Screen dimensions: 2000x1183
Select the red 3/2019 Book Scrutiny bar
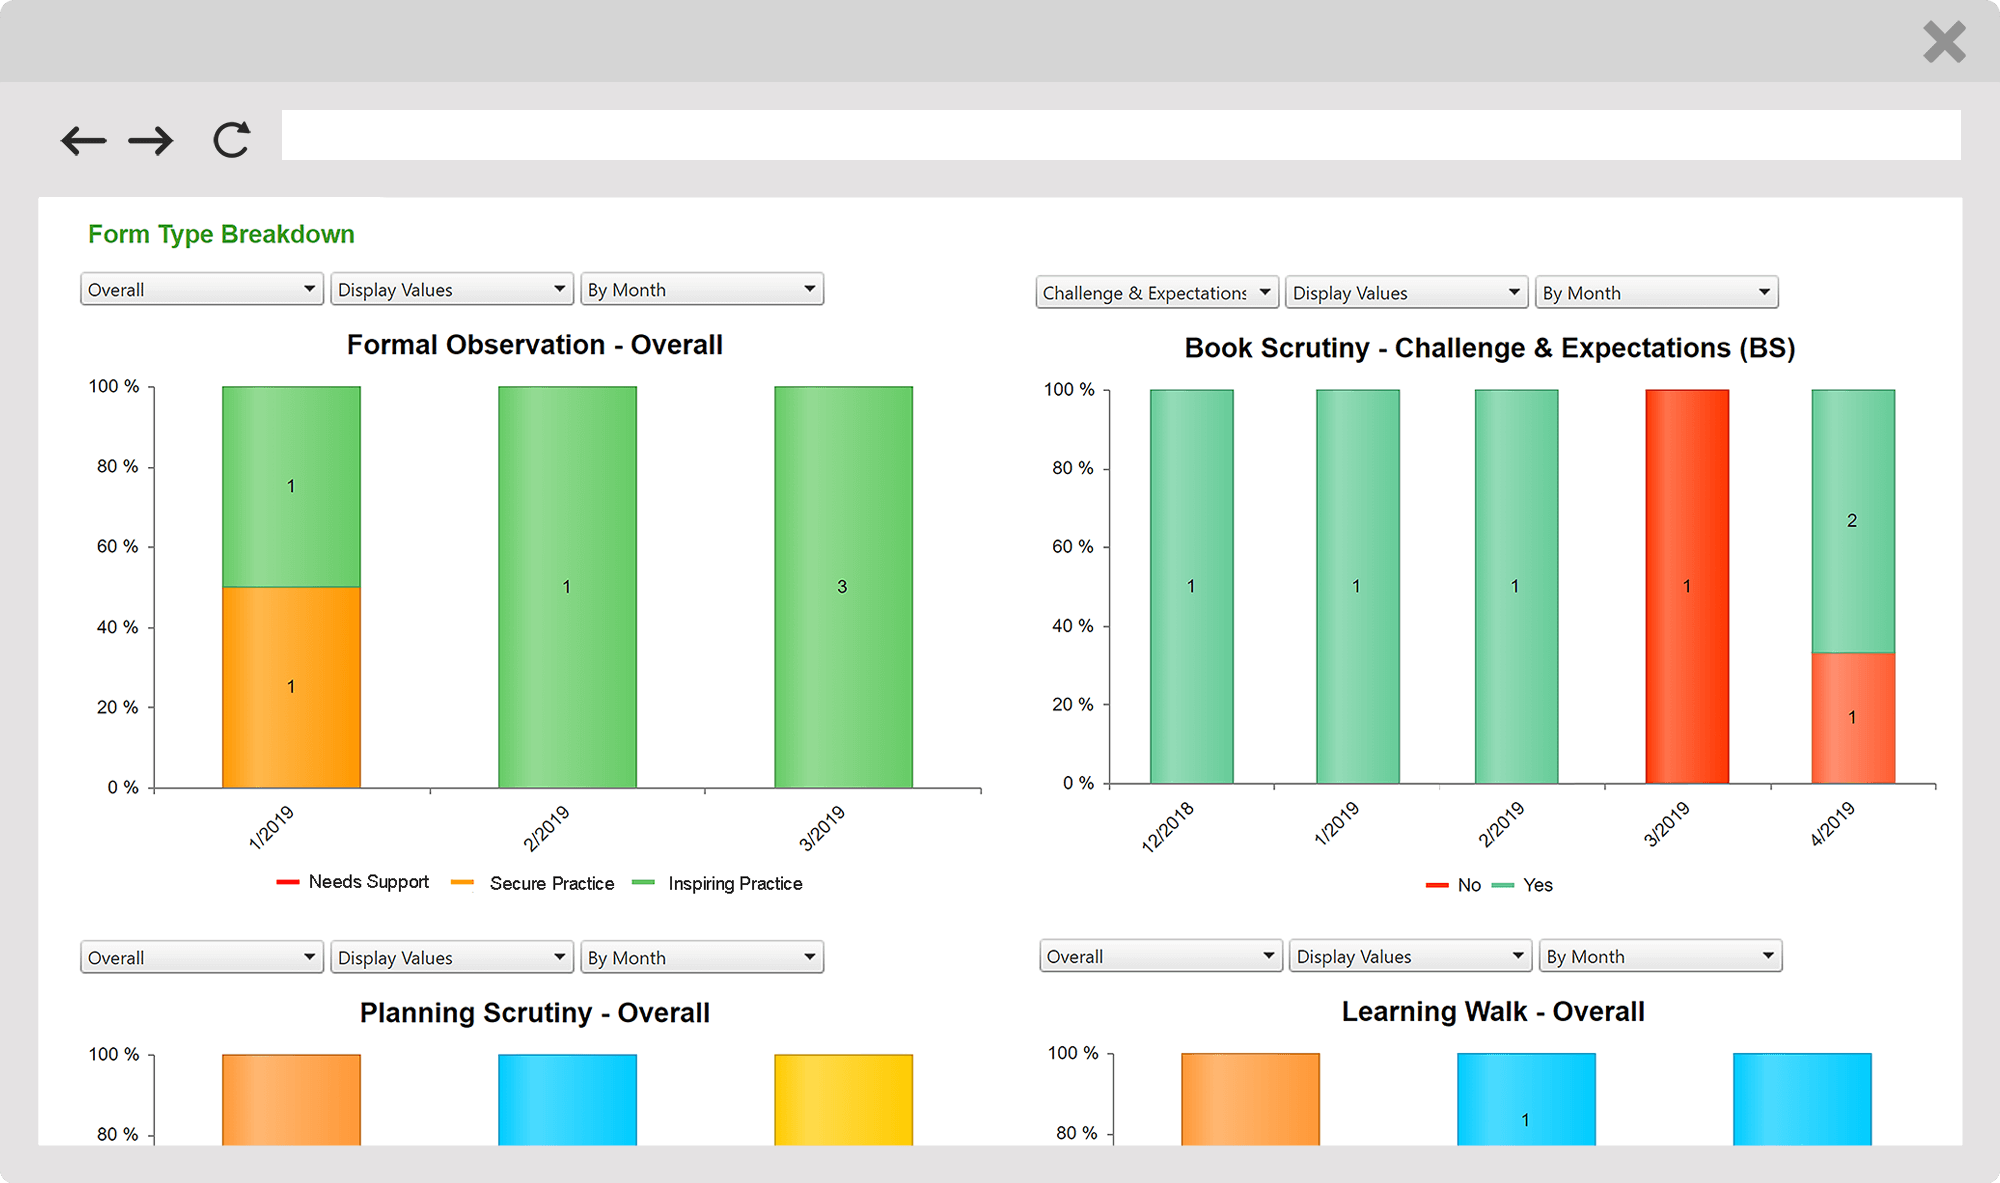tap(1687, 586)
